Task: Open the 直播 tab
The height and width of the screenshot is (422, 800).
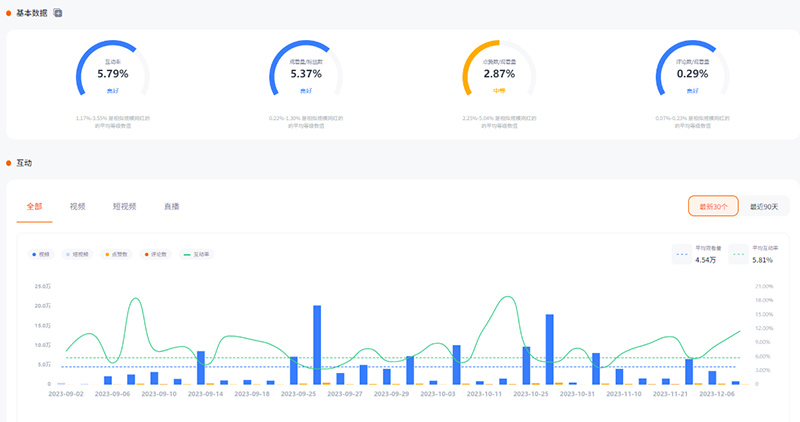Action: 171,206
